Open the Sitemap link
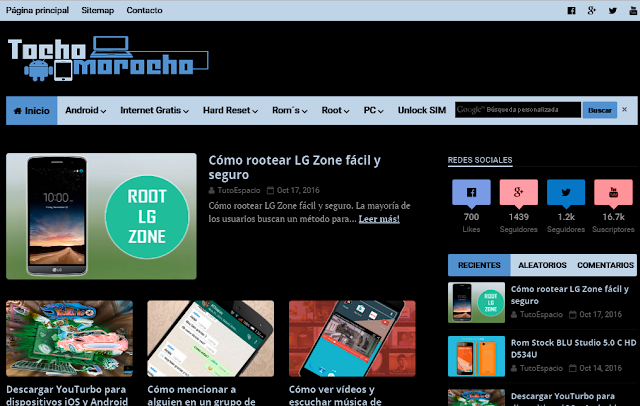 click(98, 10)
